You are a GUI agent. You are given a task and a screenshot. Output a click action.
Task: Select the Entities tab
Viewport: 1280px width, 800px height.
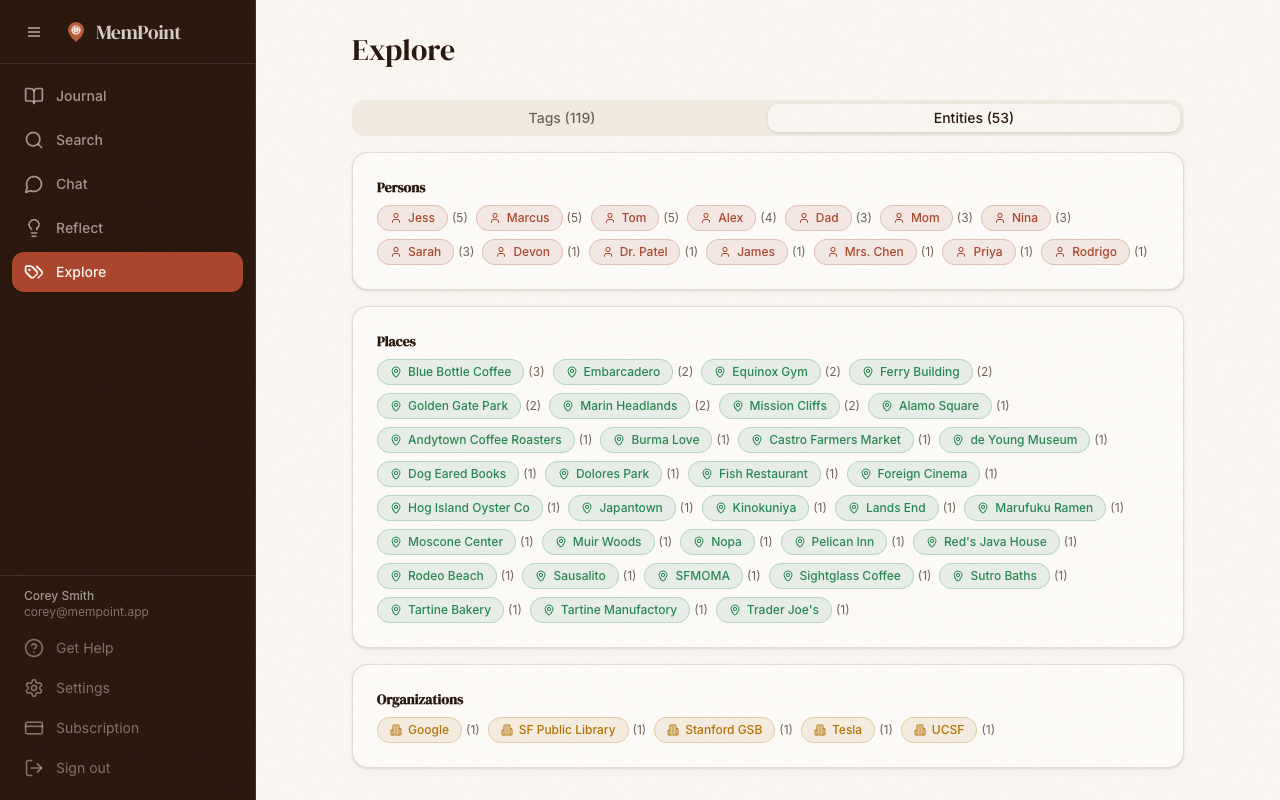point(973,118)
